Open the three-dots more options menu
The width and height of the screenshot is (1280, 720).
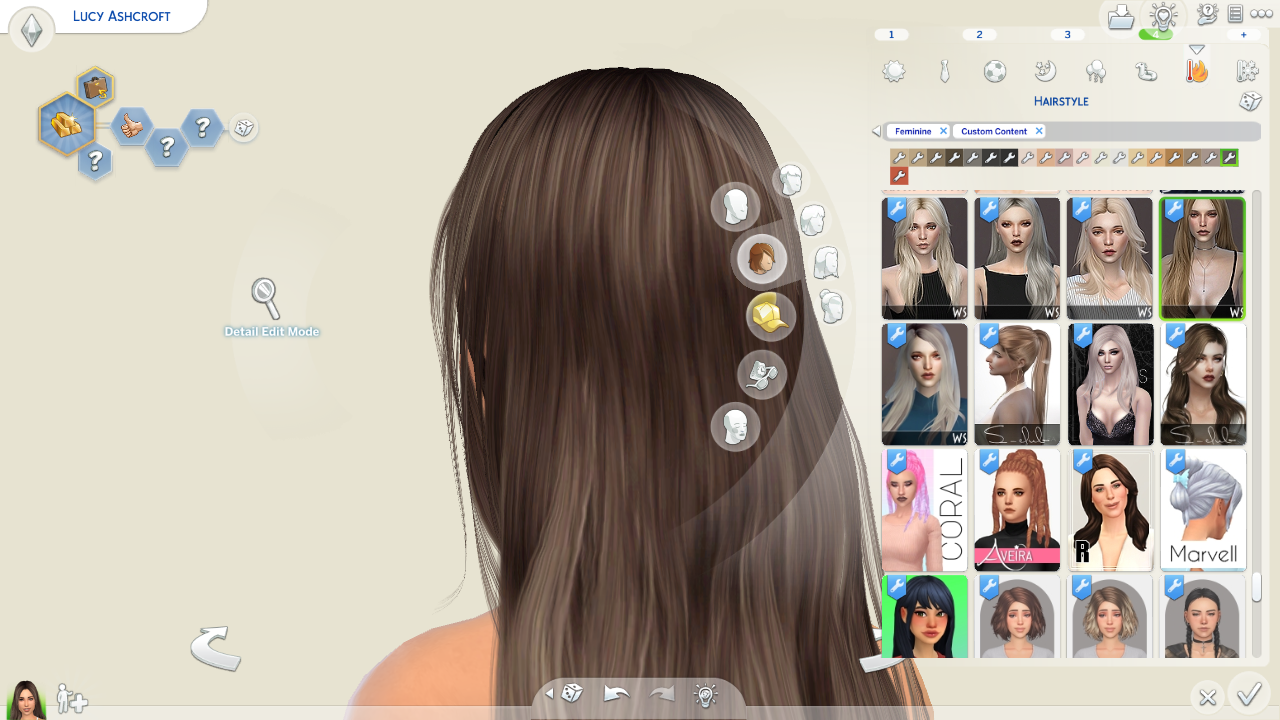[1261, 14]
